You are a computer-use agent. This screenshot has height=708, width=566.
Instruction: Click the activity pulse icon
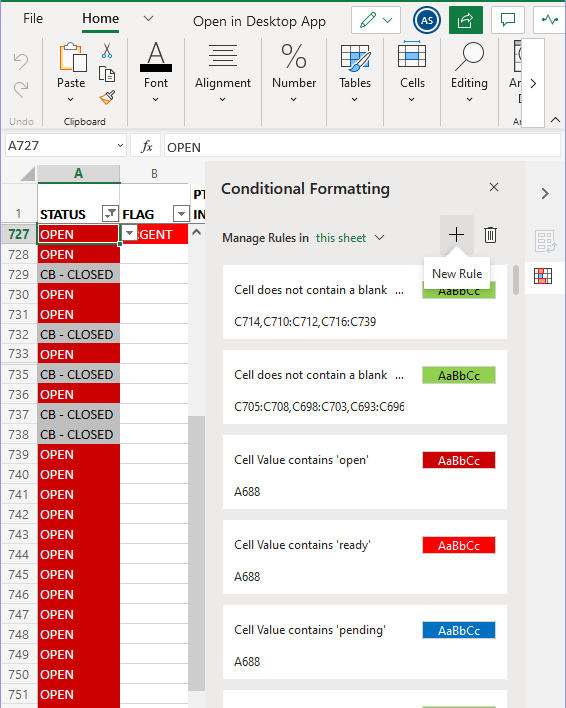[x=550, y=20]
